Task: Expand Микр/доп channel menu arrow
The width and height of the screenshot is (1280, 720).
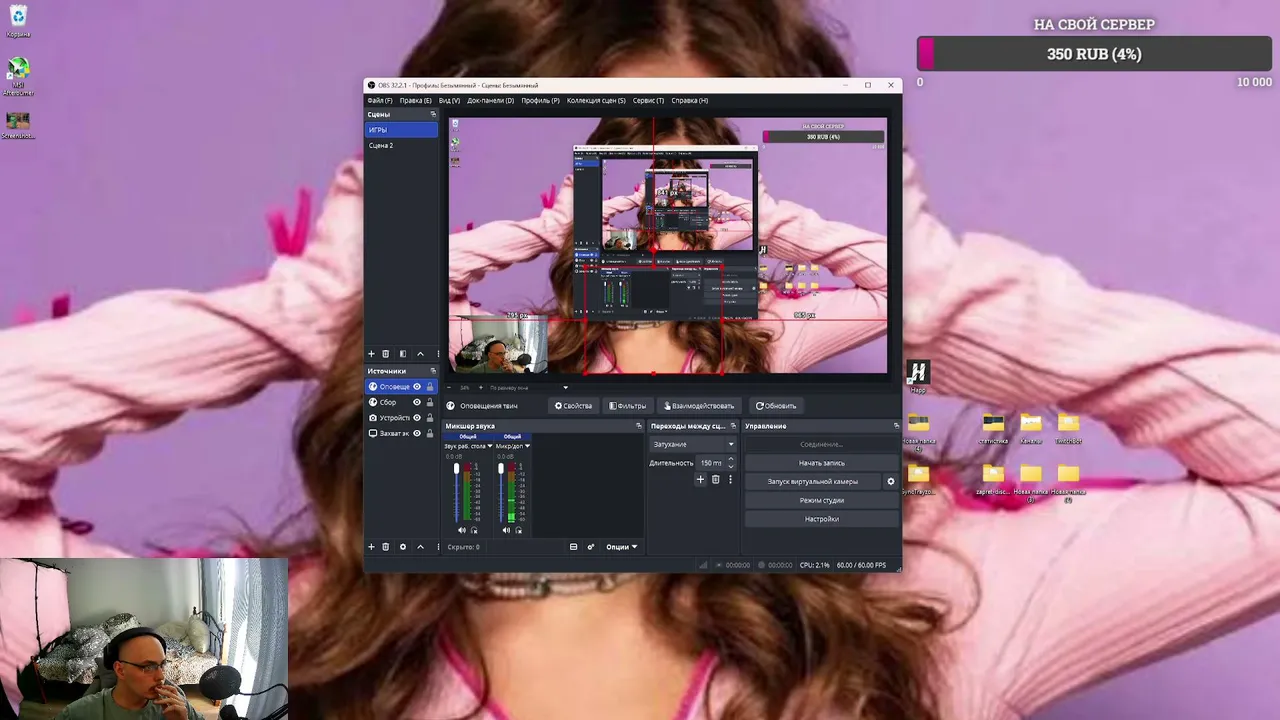Action: tap(527, 446)
